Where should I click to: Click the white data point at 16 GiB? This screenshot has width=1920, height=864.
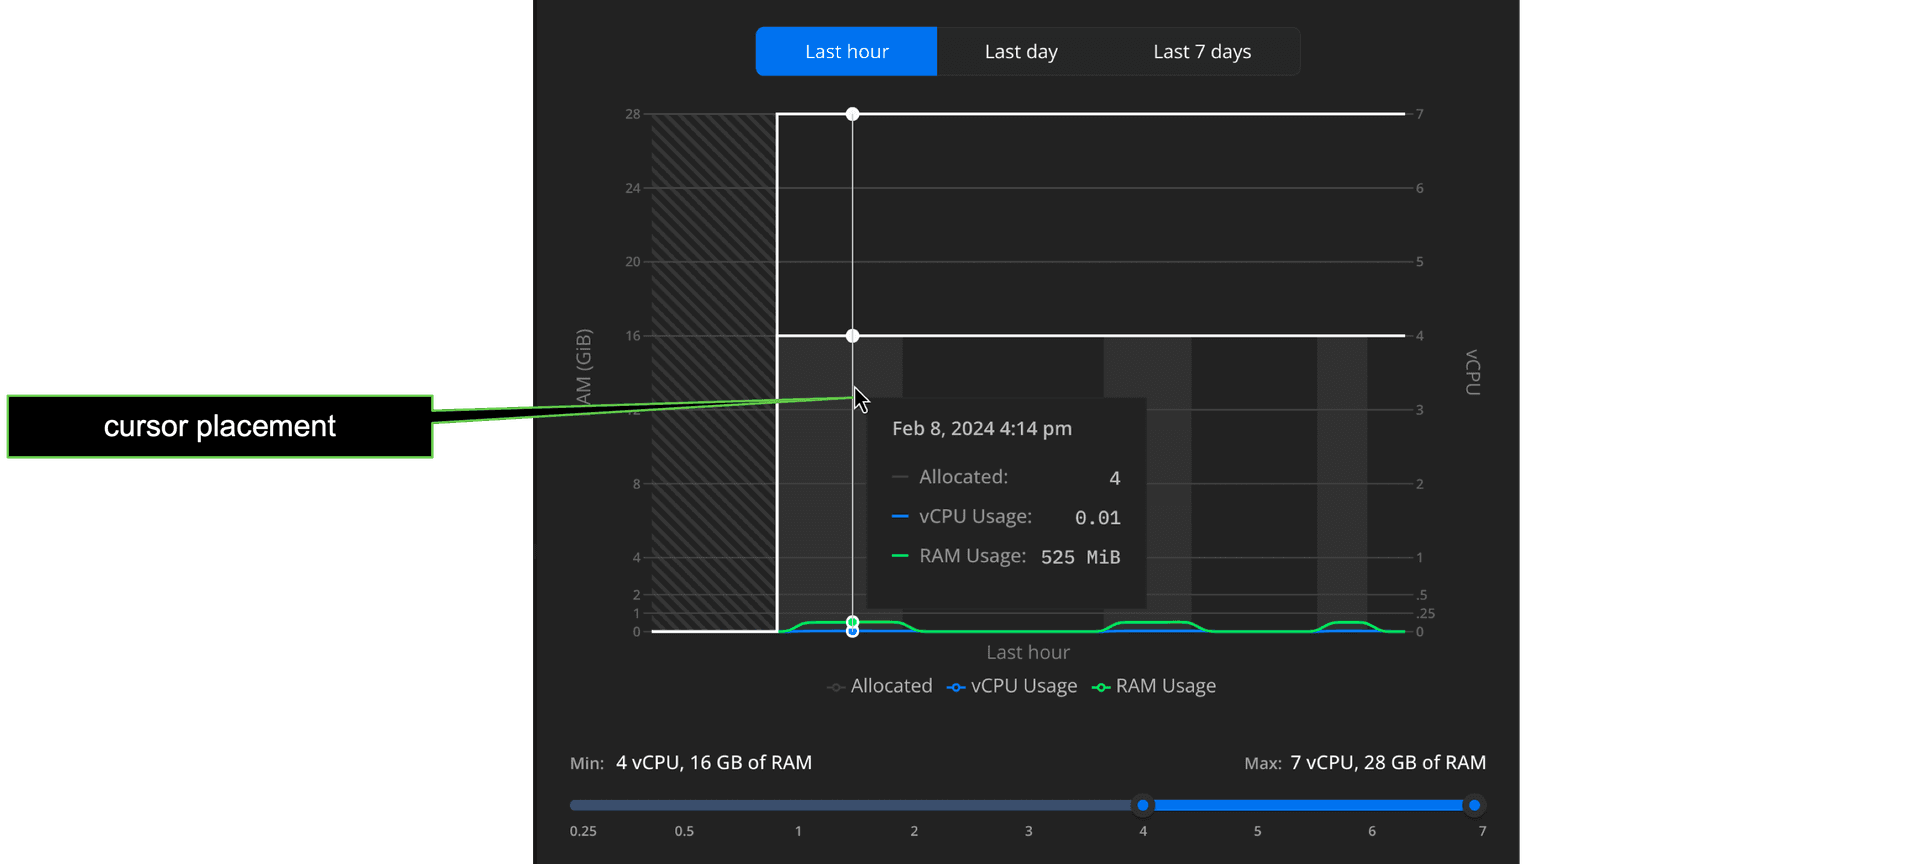(852, 336)
